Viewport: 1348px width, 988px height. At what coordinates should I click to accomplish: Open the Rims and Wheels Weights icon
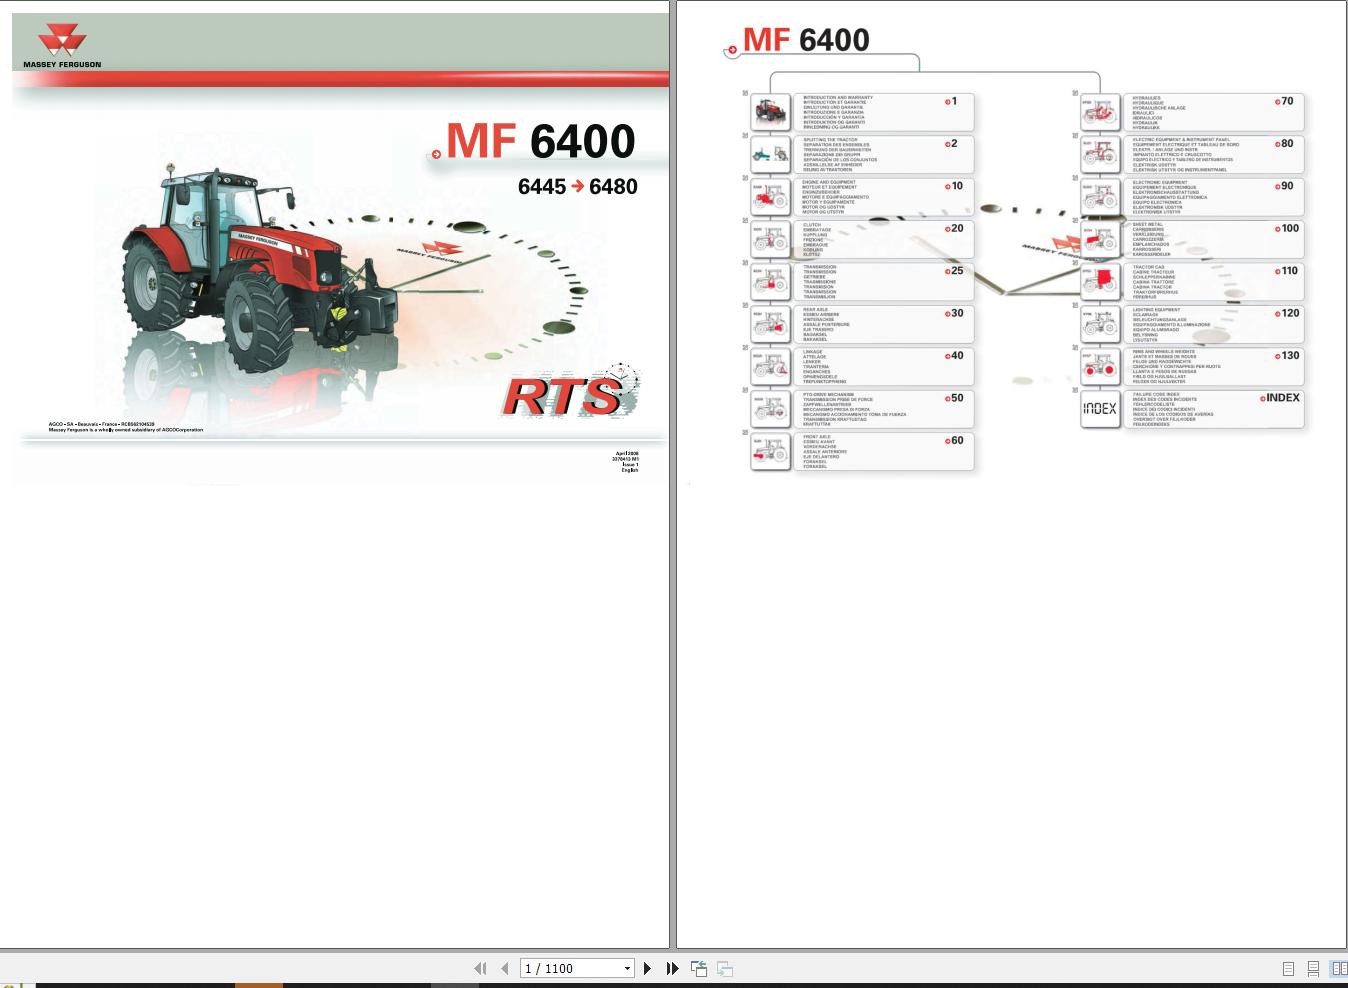click(x=1100, y=367)
